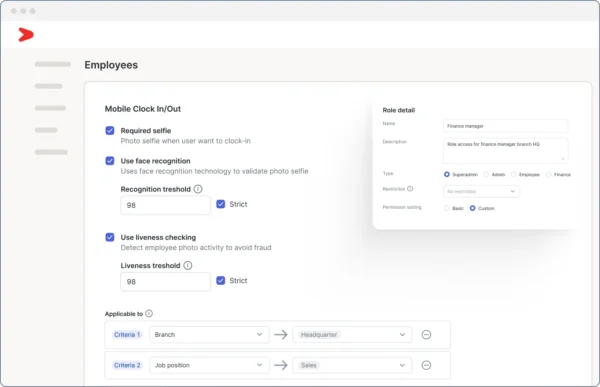Toggle Strict checkbox for Recognition treshold
The height and width of the screenshot is (387, 600).
click(221, 204)
